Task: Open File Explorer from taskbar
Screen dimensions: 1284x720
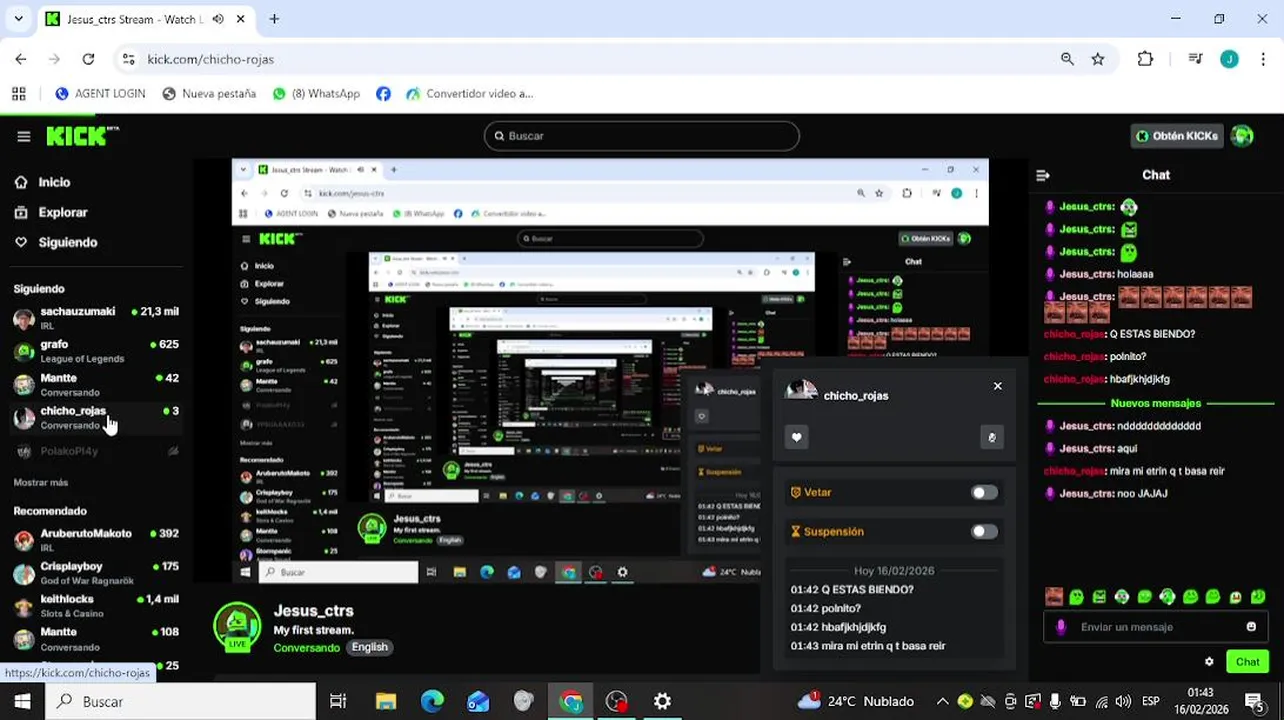Action: click(x=385, y=701)
